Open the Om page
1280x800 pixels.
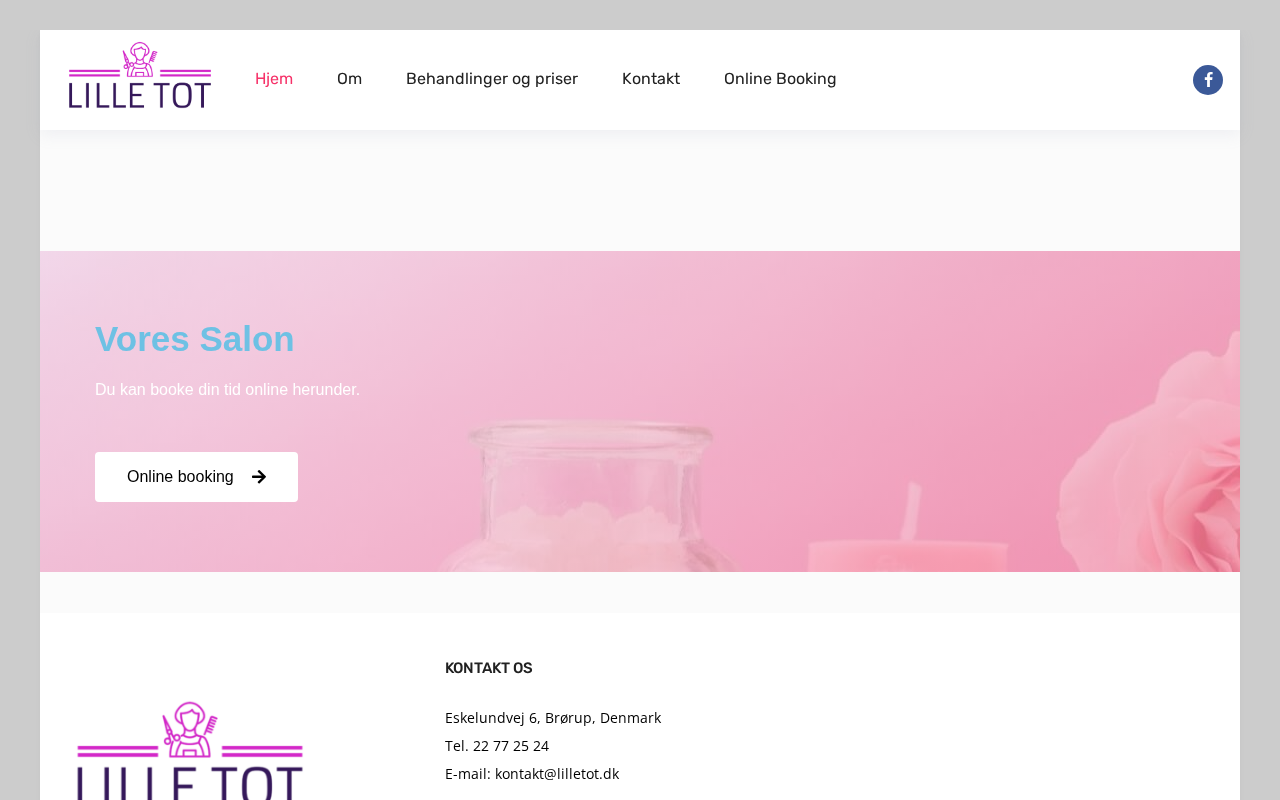click(349, 79)
